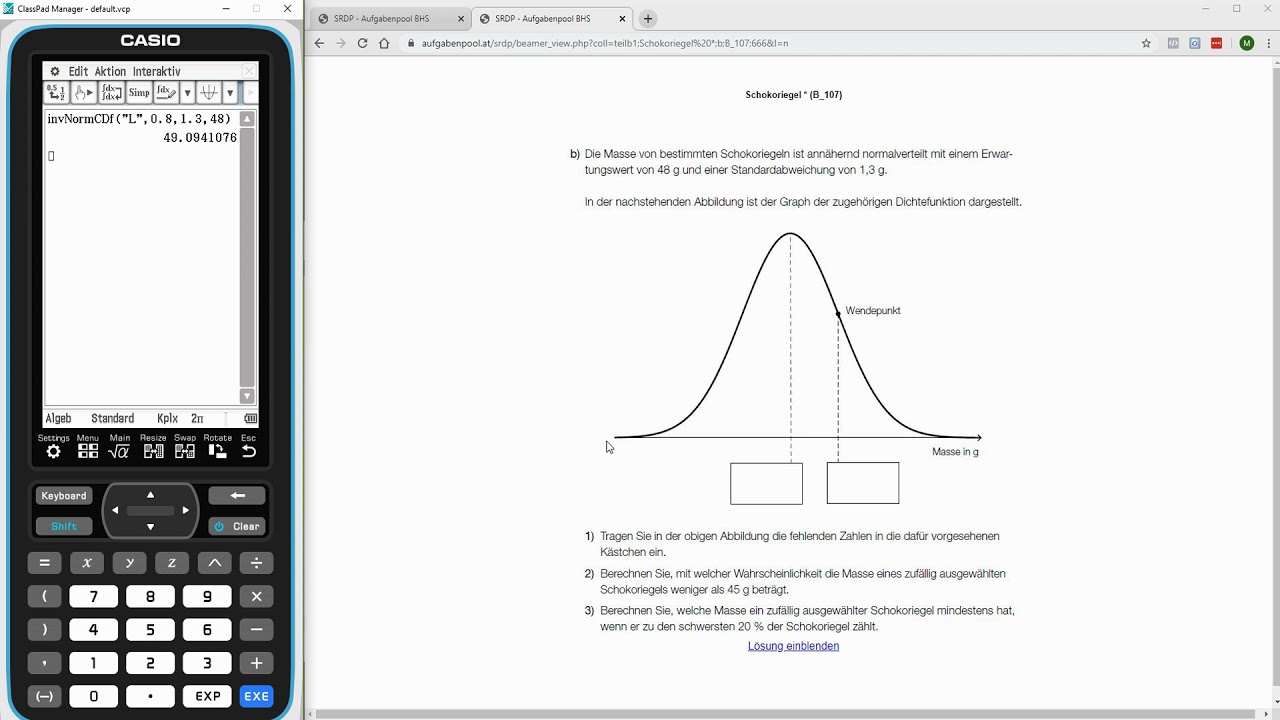
Task: Click the Clear key on the calculator
Action: (x=237, y=526)
